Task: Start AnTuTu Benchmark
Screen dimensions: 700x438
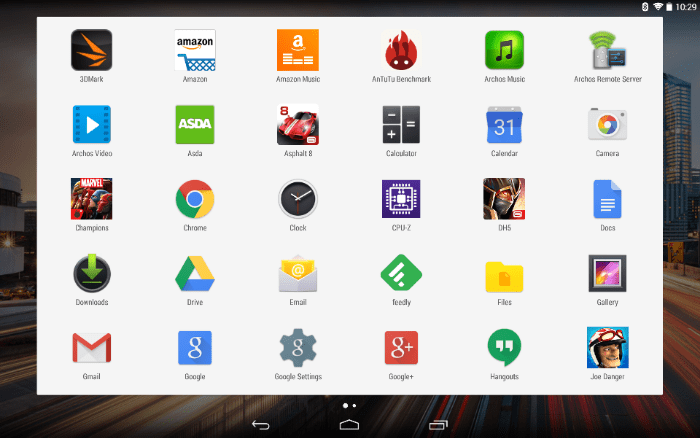Action: (x=401, y=50)
